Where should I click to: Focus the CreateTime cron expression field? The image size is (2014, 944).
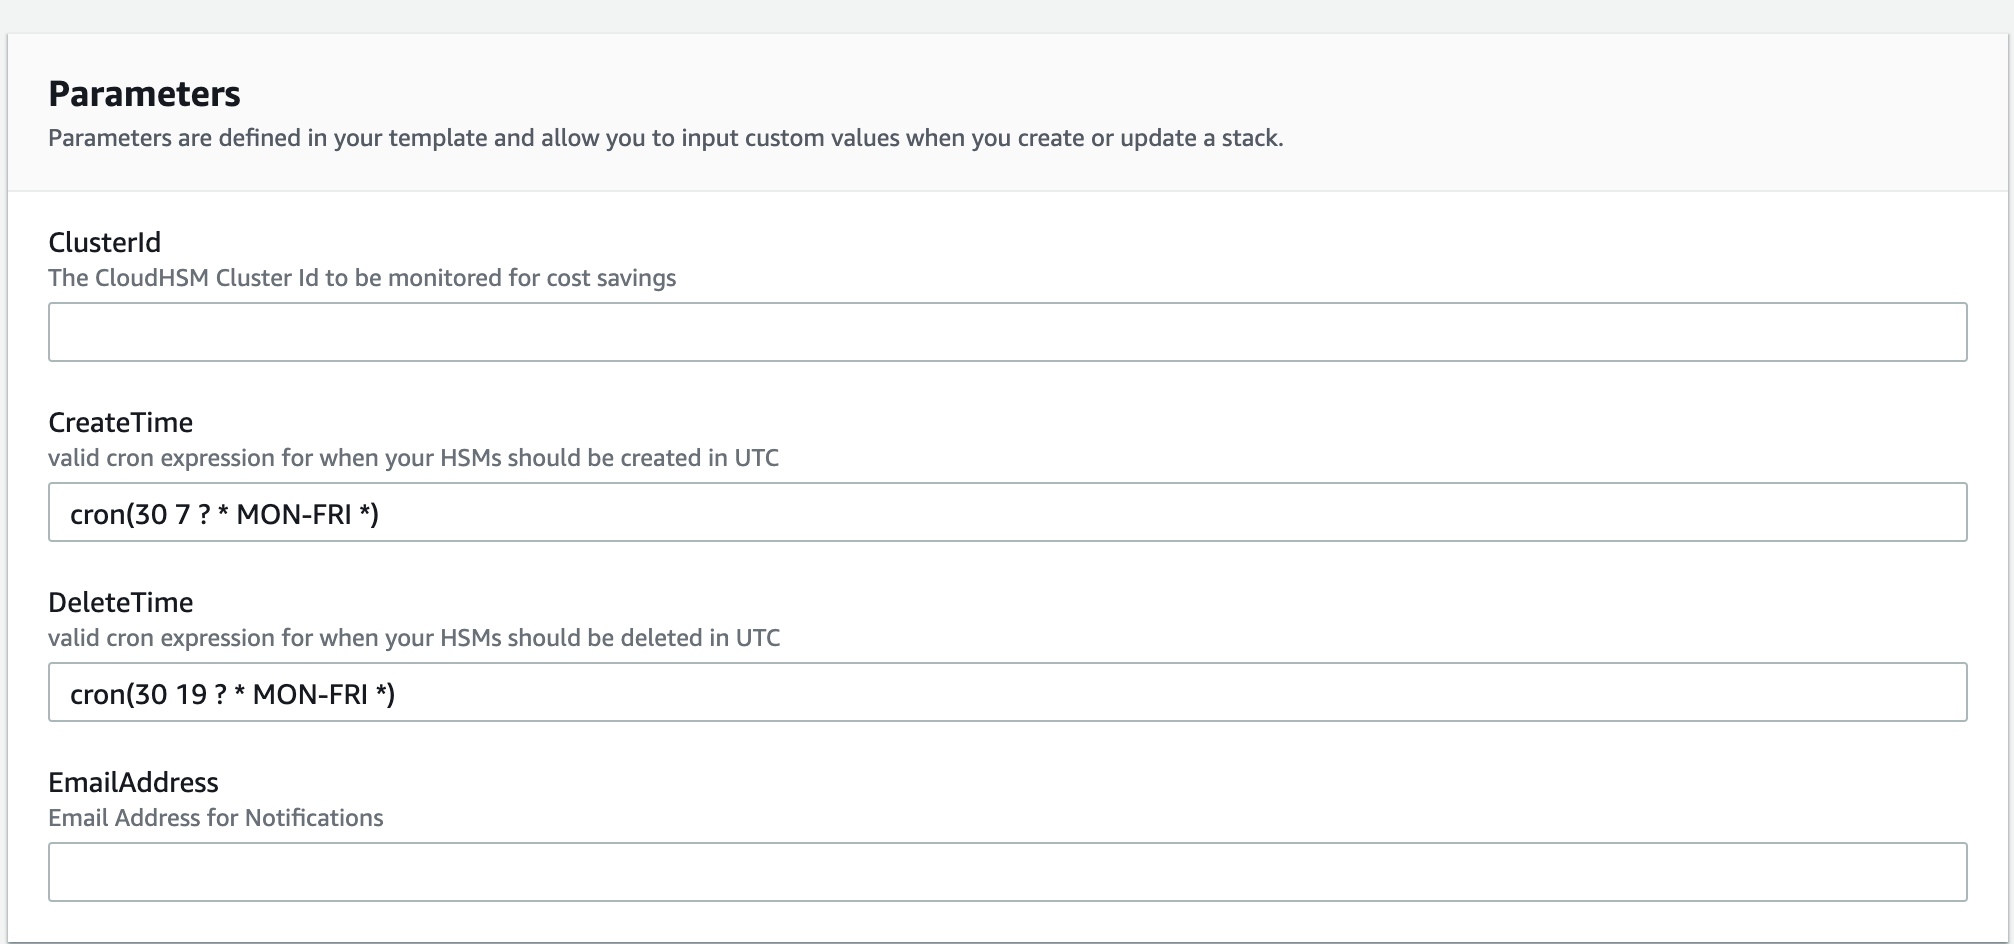[1007, 512]
